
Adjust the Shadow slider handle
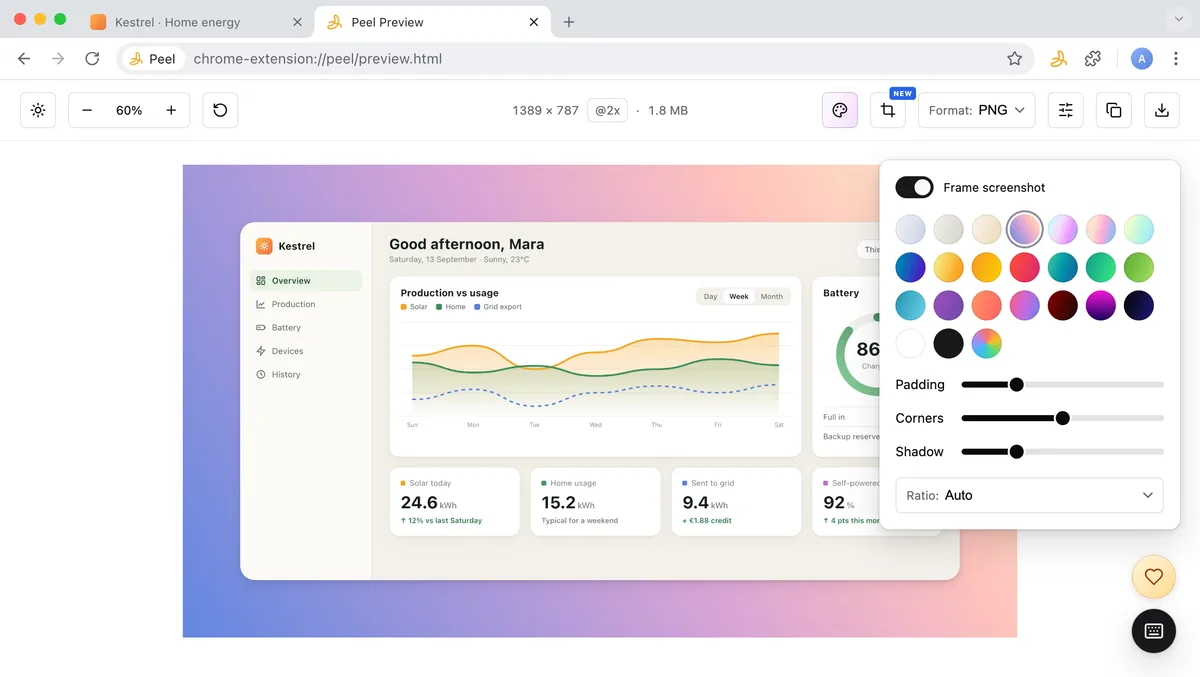coord(1016,451)
